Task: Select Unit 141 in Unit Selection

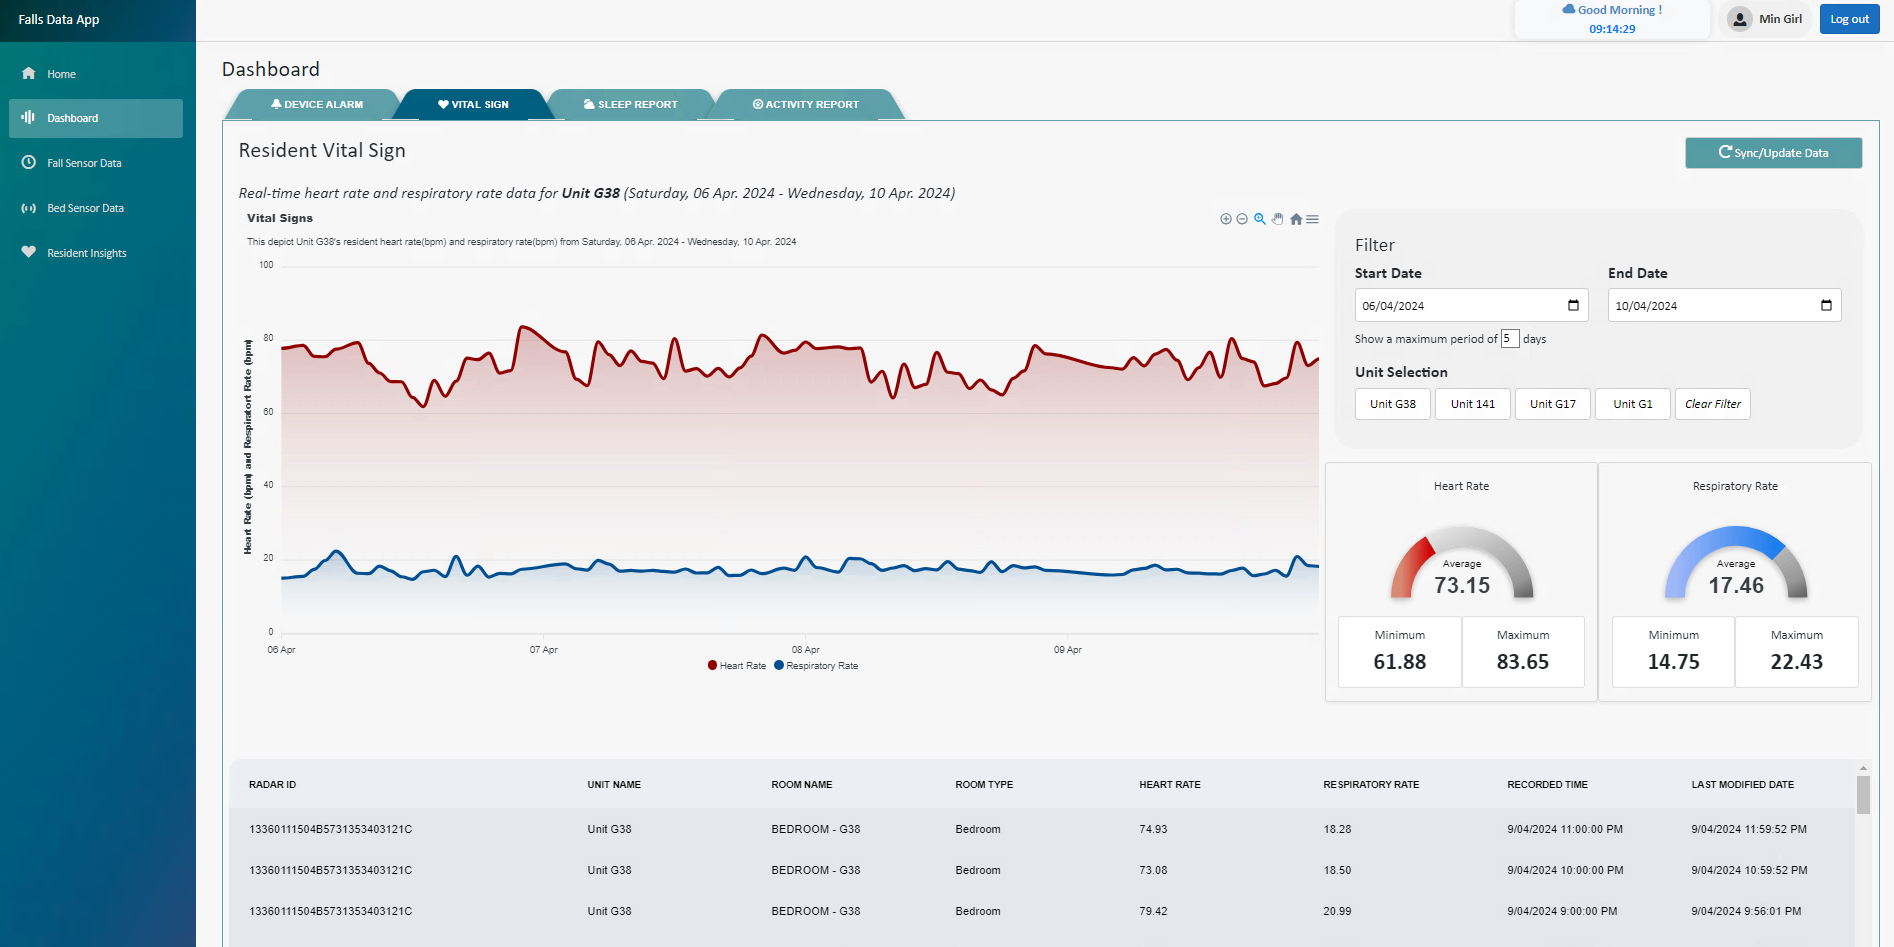Action: coord(1472,404)
